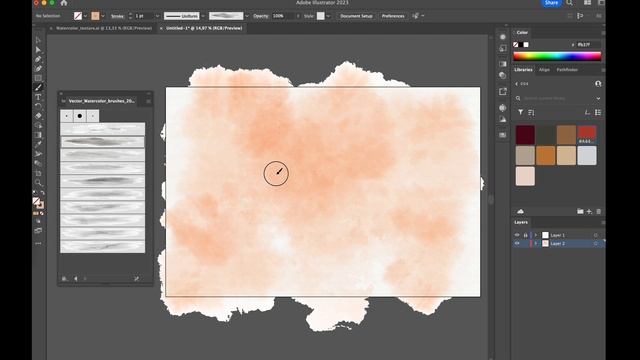The width and height of the screenshot is (640, 360).
Task: Create a new Libraries group folder
Action: [x=580, y=211]
